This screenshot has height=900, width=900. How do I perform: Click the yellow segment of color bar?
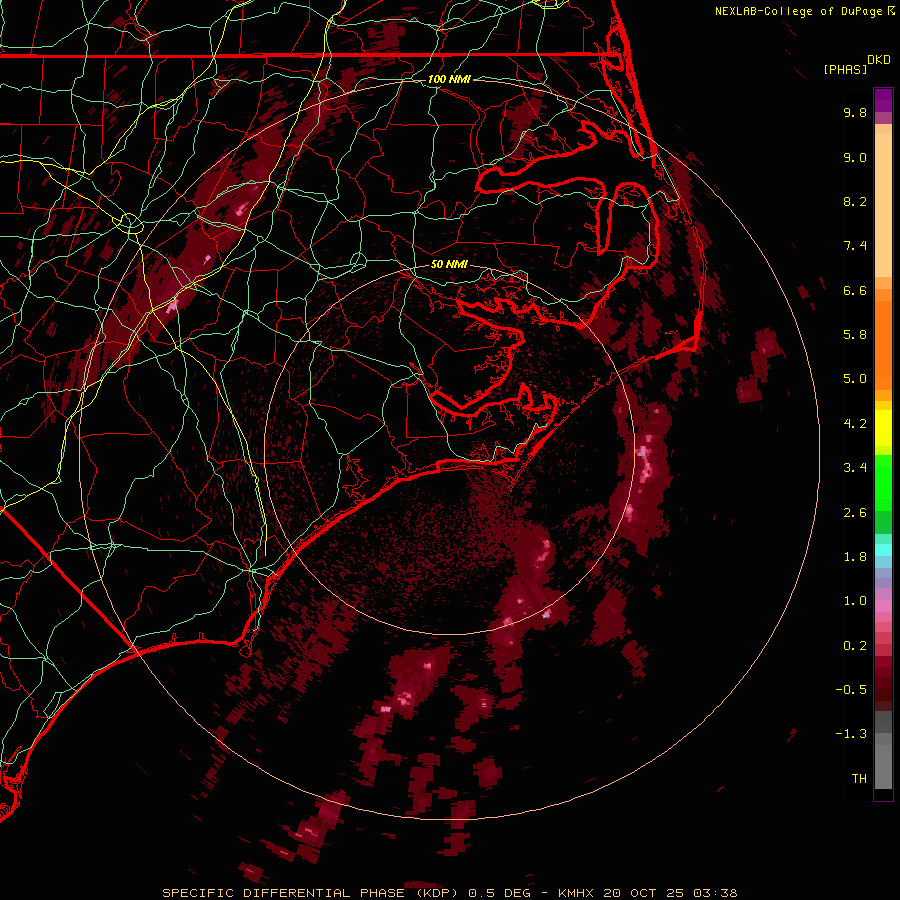pyautogui.click(x=883, y=428)
